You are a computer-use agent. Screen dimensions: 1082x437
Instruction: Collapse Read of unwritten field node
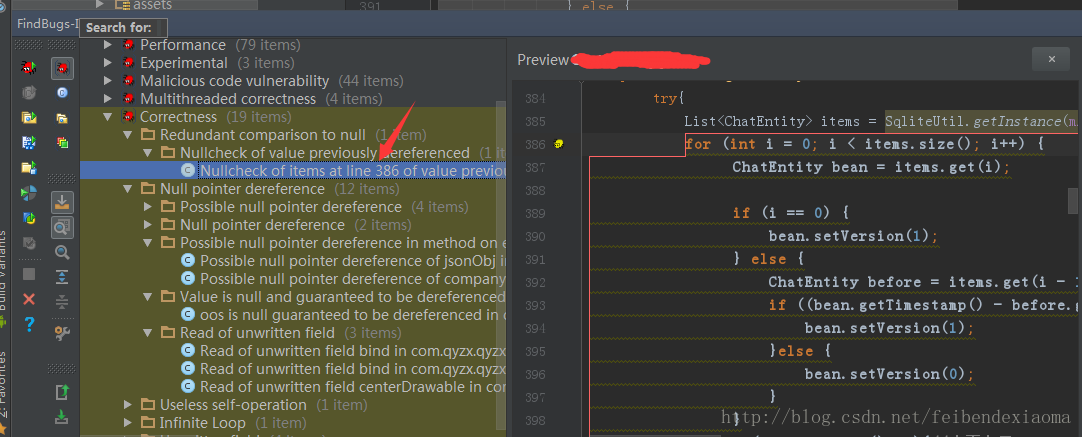pyautogui.click(x=148, y=333)
